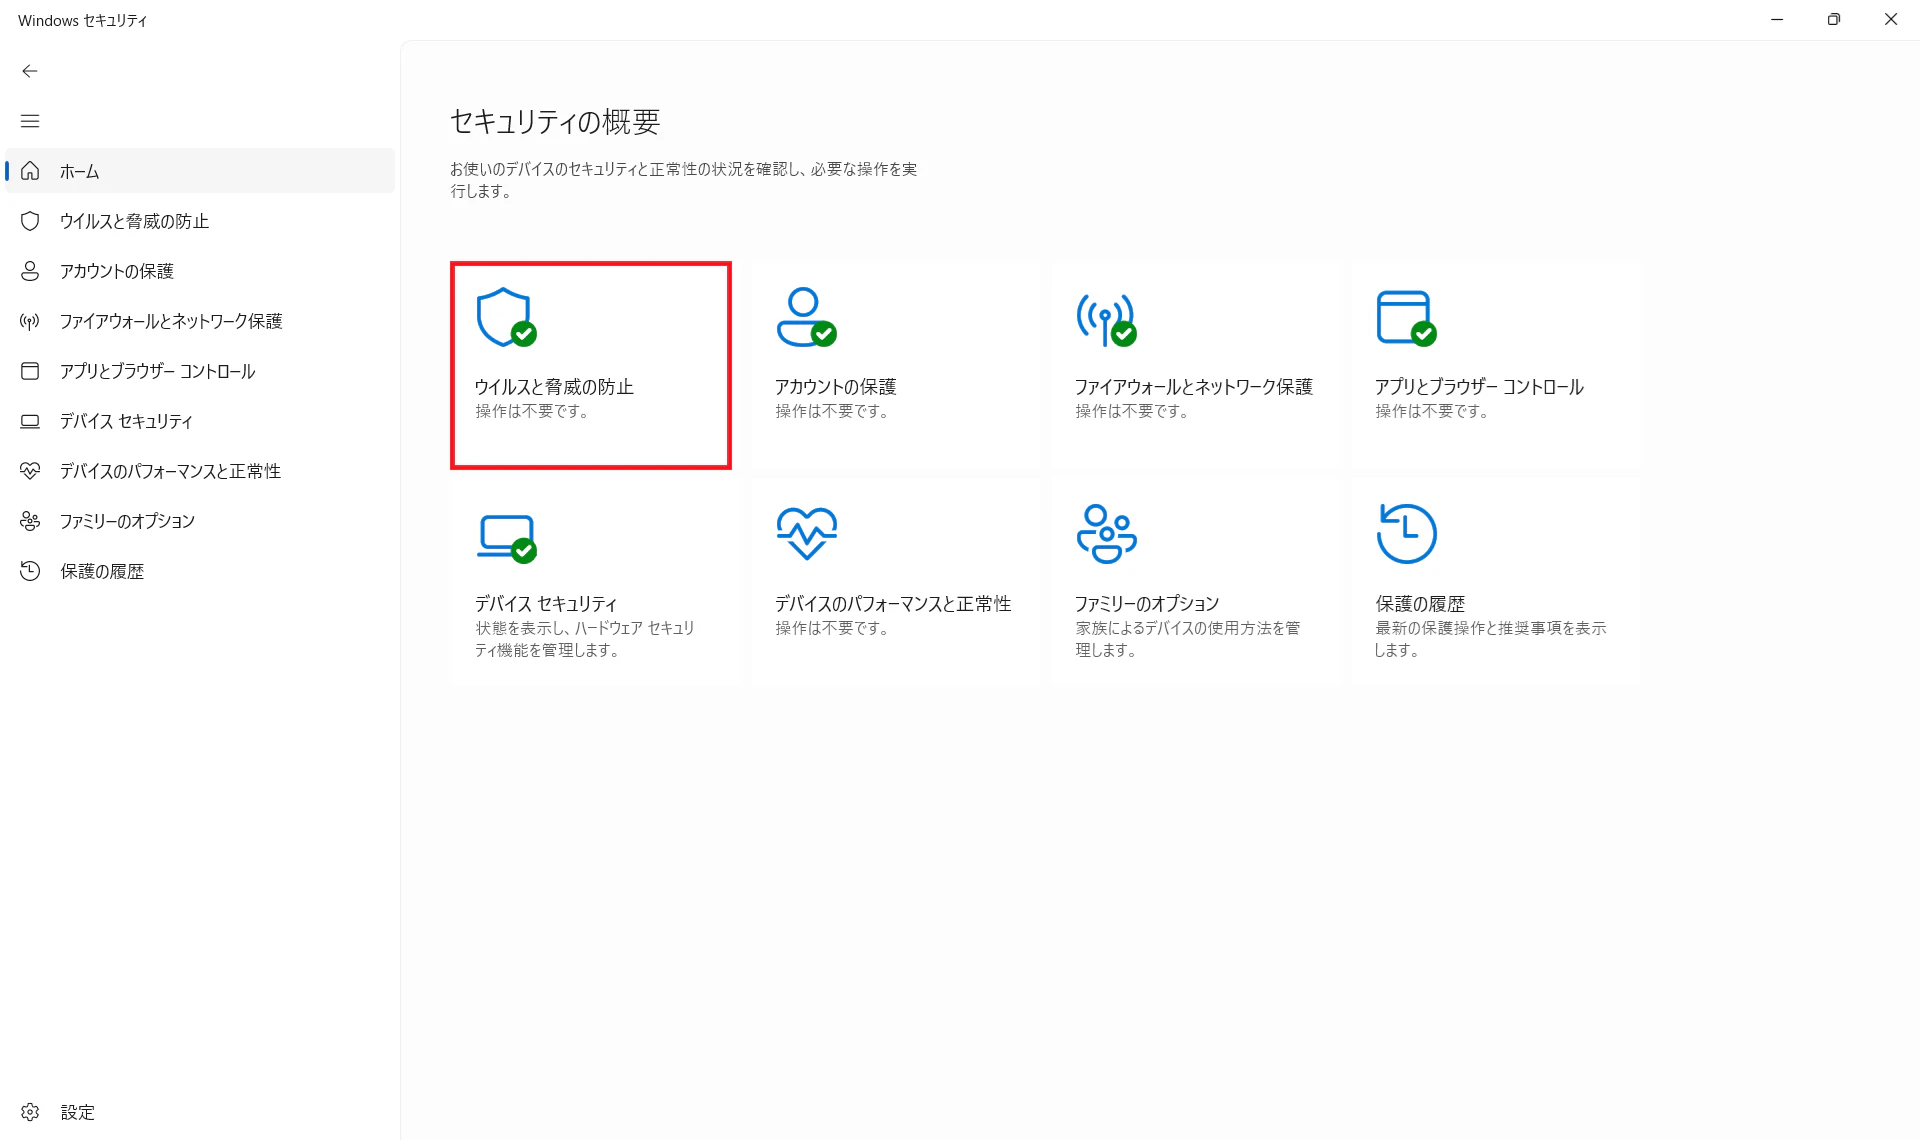Click the shield icon in the sidebar

tap(30, 221)
